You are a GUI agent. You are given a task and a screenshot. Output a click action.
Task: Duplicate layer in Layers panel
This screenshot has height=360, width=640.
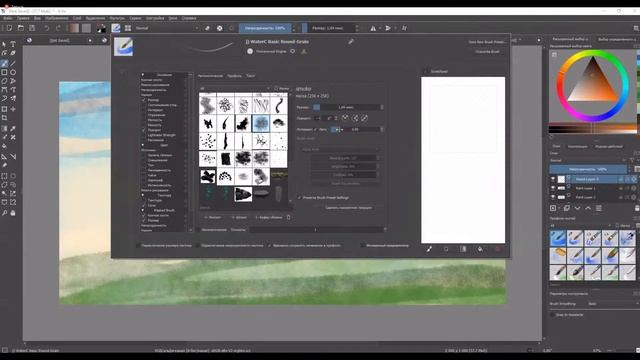[x=567, y=208]
